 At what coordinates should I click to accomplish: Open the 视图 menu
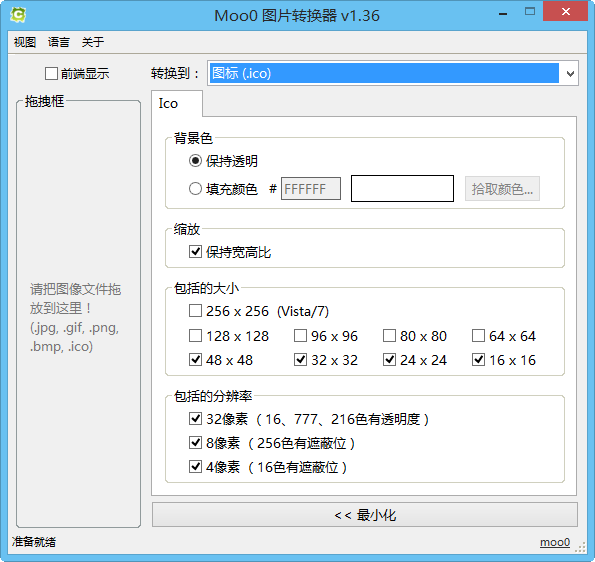click(25, 42)
